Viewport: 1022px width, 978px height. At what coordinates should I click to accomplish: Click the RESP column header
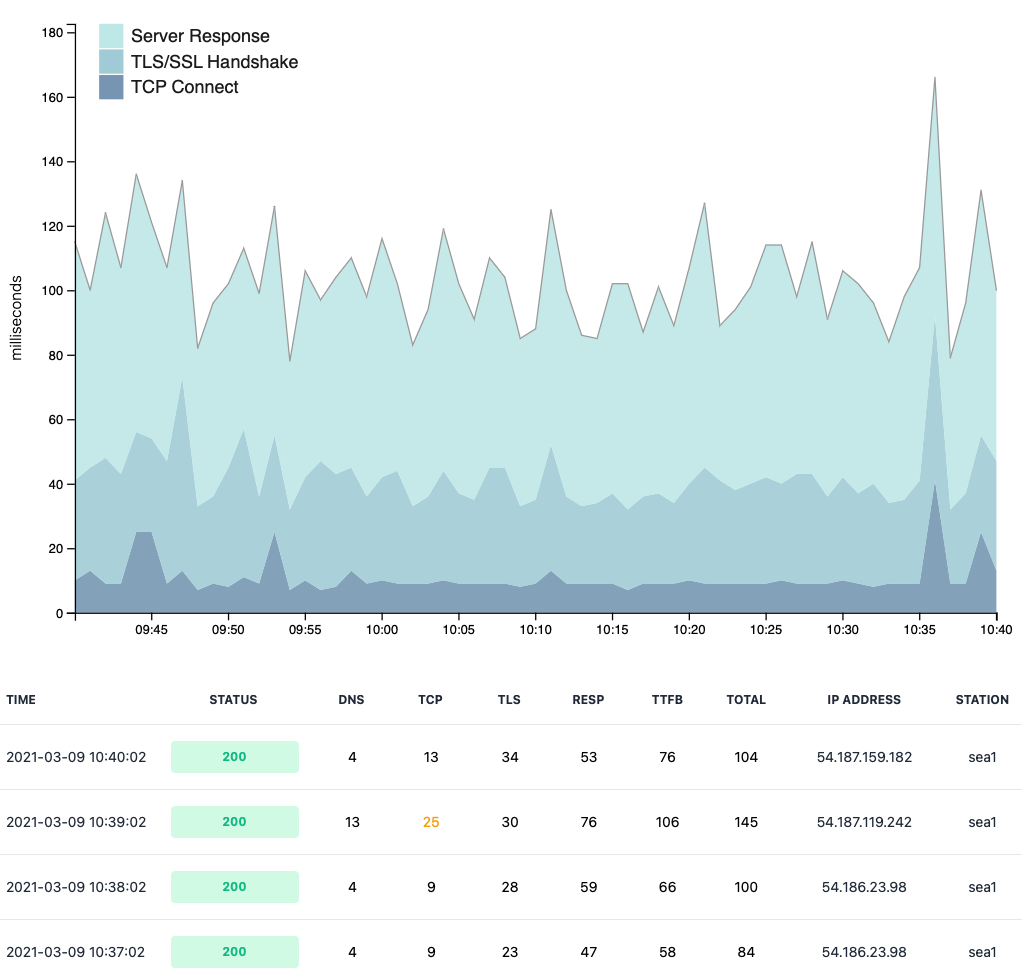pyautogui.click(x=588, y=700)
